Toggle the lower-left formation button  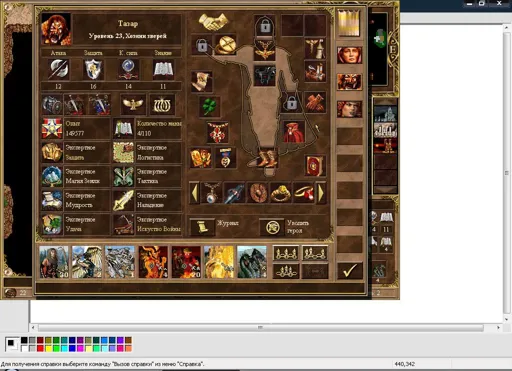click(x=286, y=271)
